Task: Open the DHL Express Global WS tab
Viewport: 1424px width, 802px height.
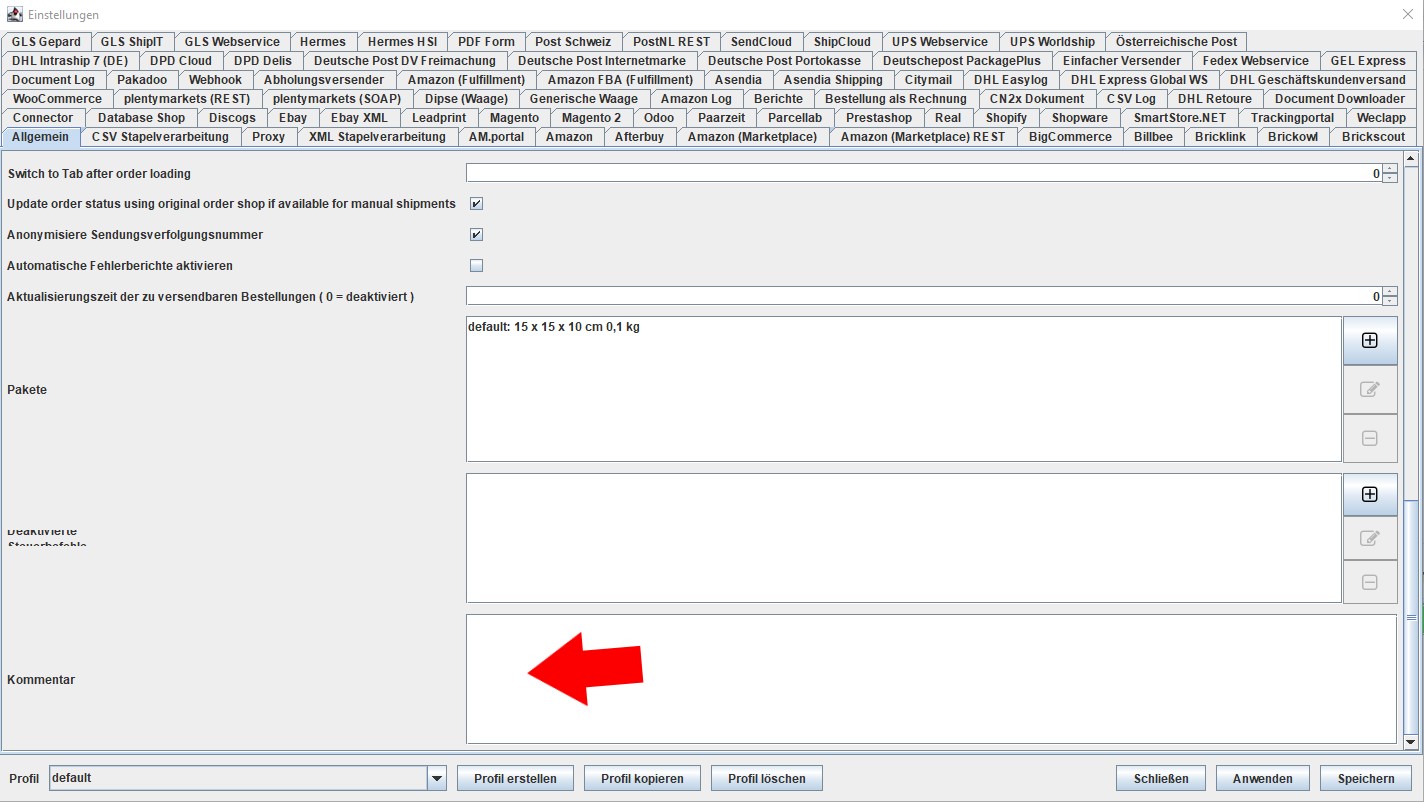Action: pyautogui.click(x=1139, y=80)
